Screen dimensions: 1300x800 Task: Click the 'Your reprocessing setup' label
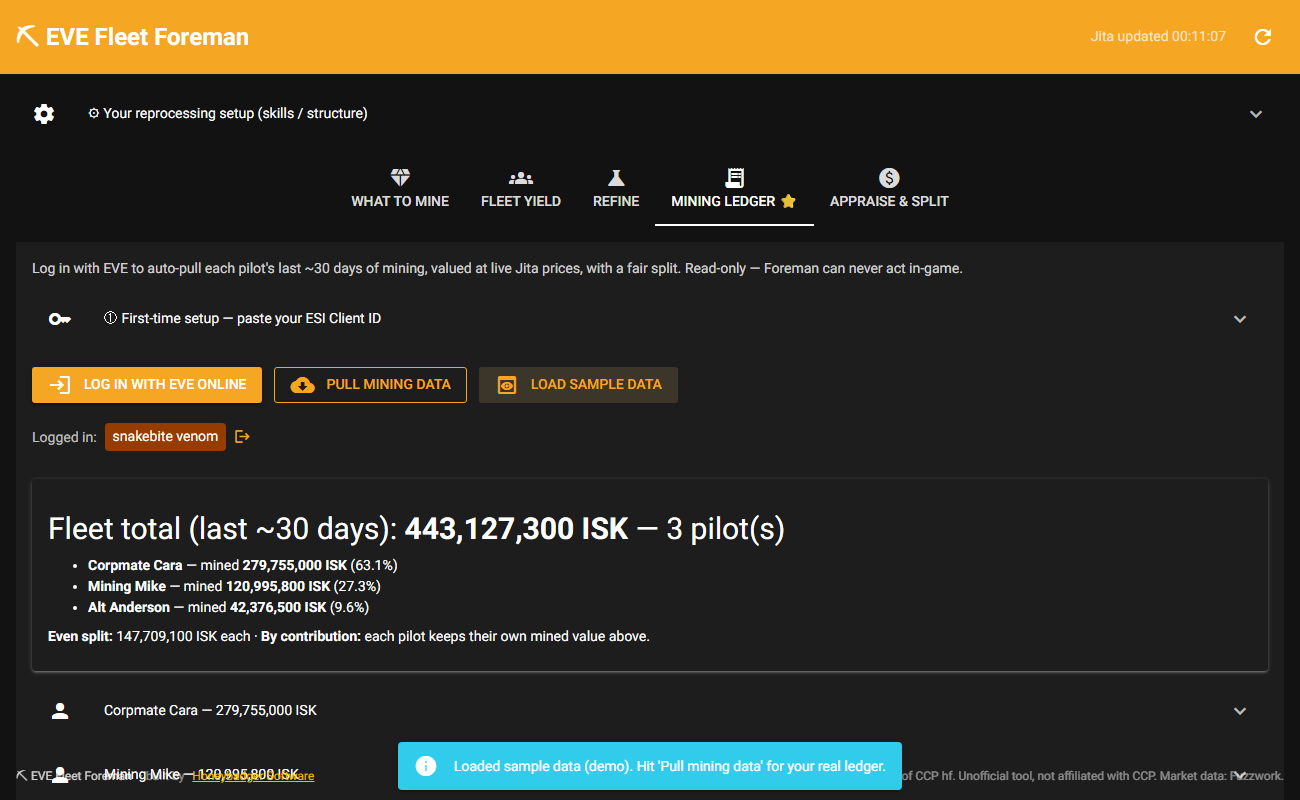(x=228, y=114)
